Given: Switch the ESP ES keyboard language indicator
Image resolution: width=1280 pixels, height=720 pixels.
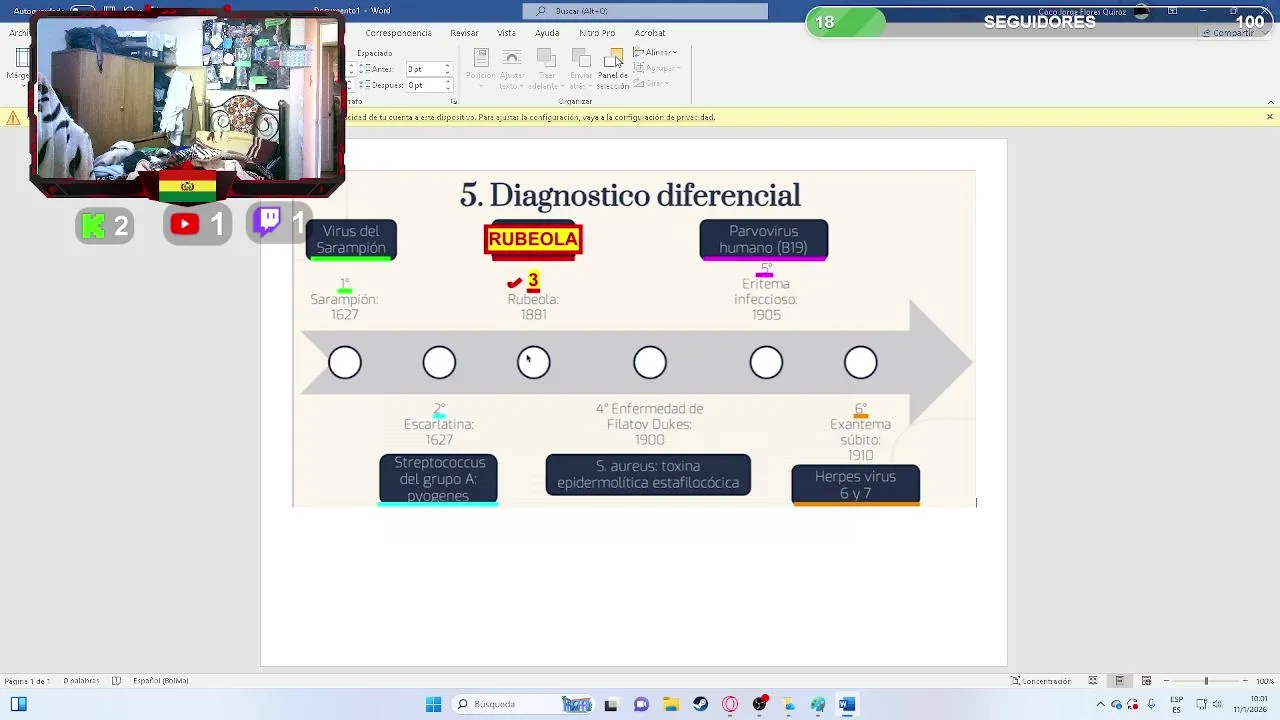Looking at the screenshot, I should click(x=1177, y=704).
